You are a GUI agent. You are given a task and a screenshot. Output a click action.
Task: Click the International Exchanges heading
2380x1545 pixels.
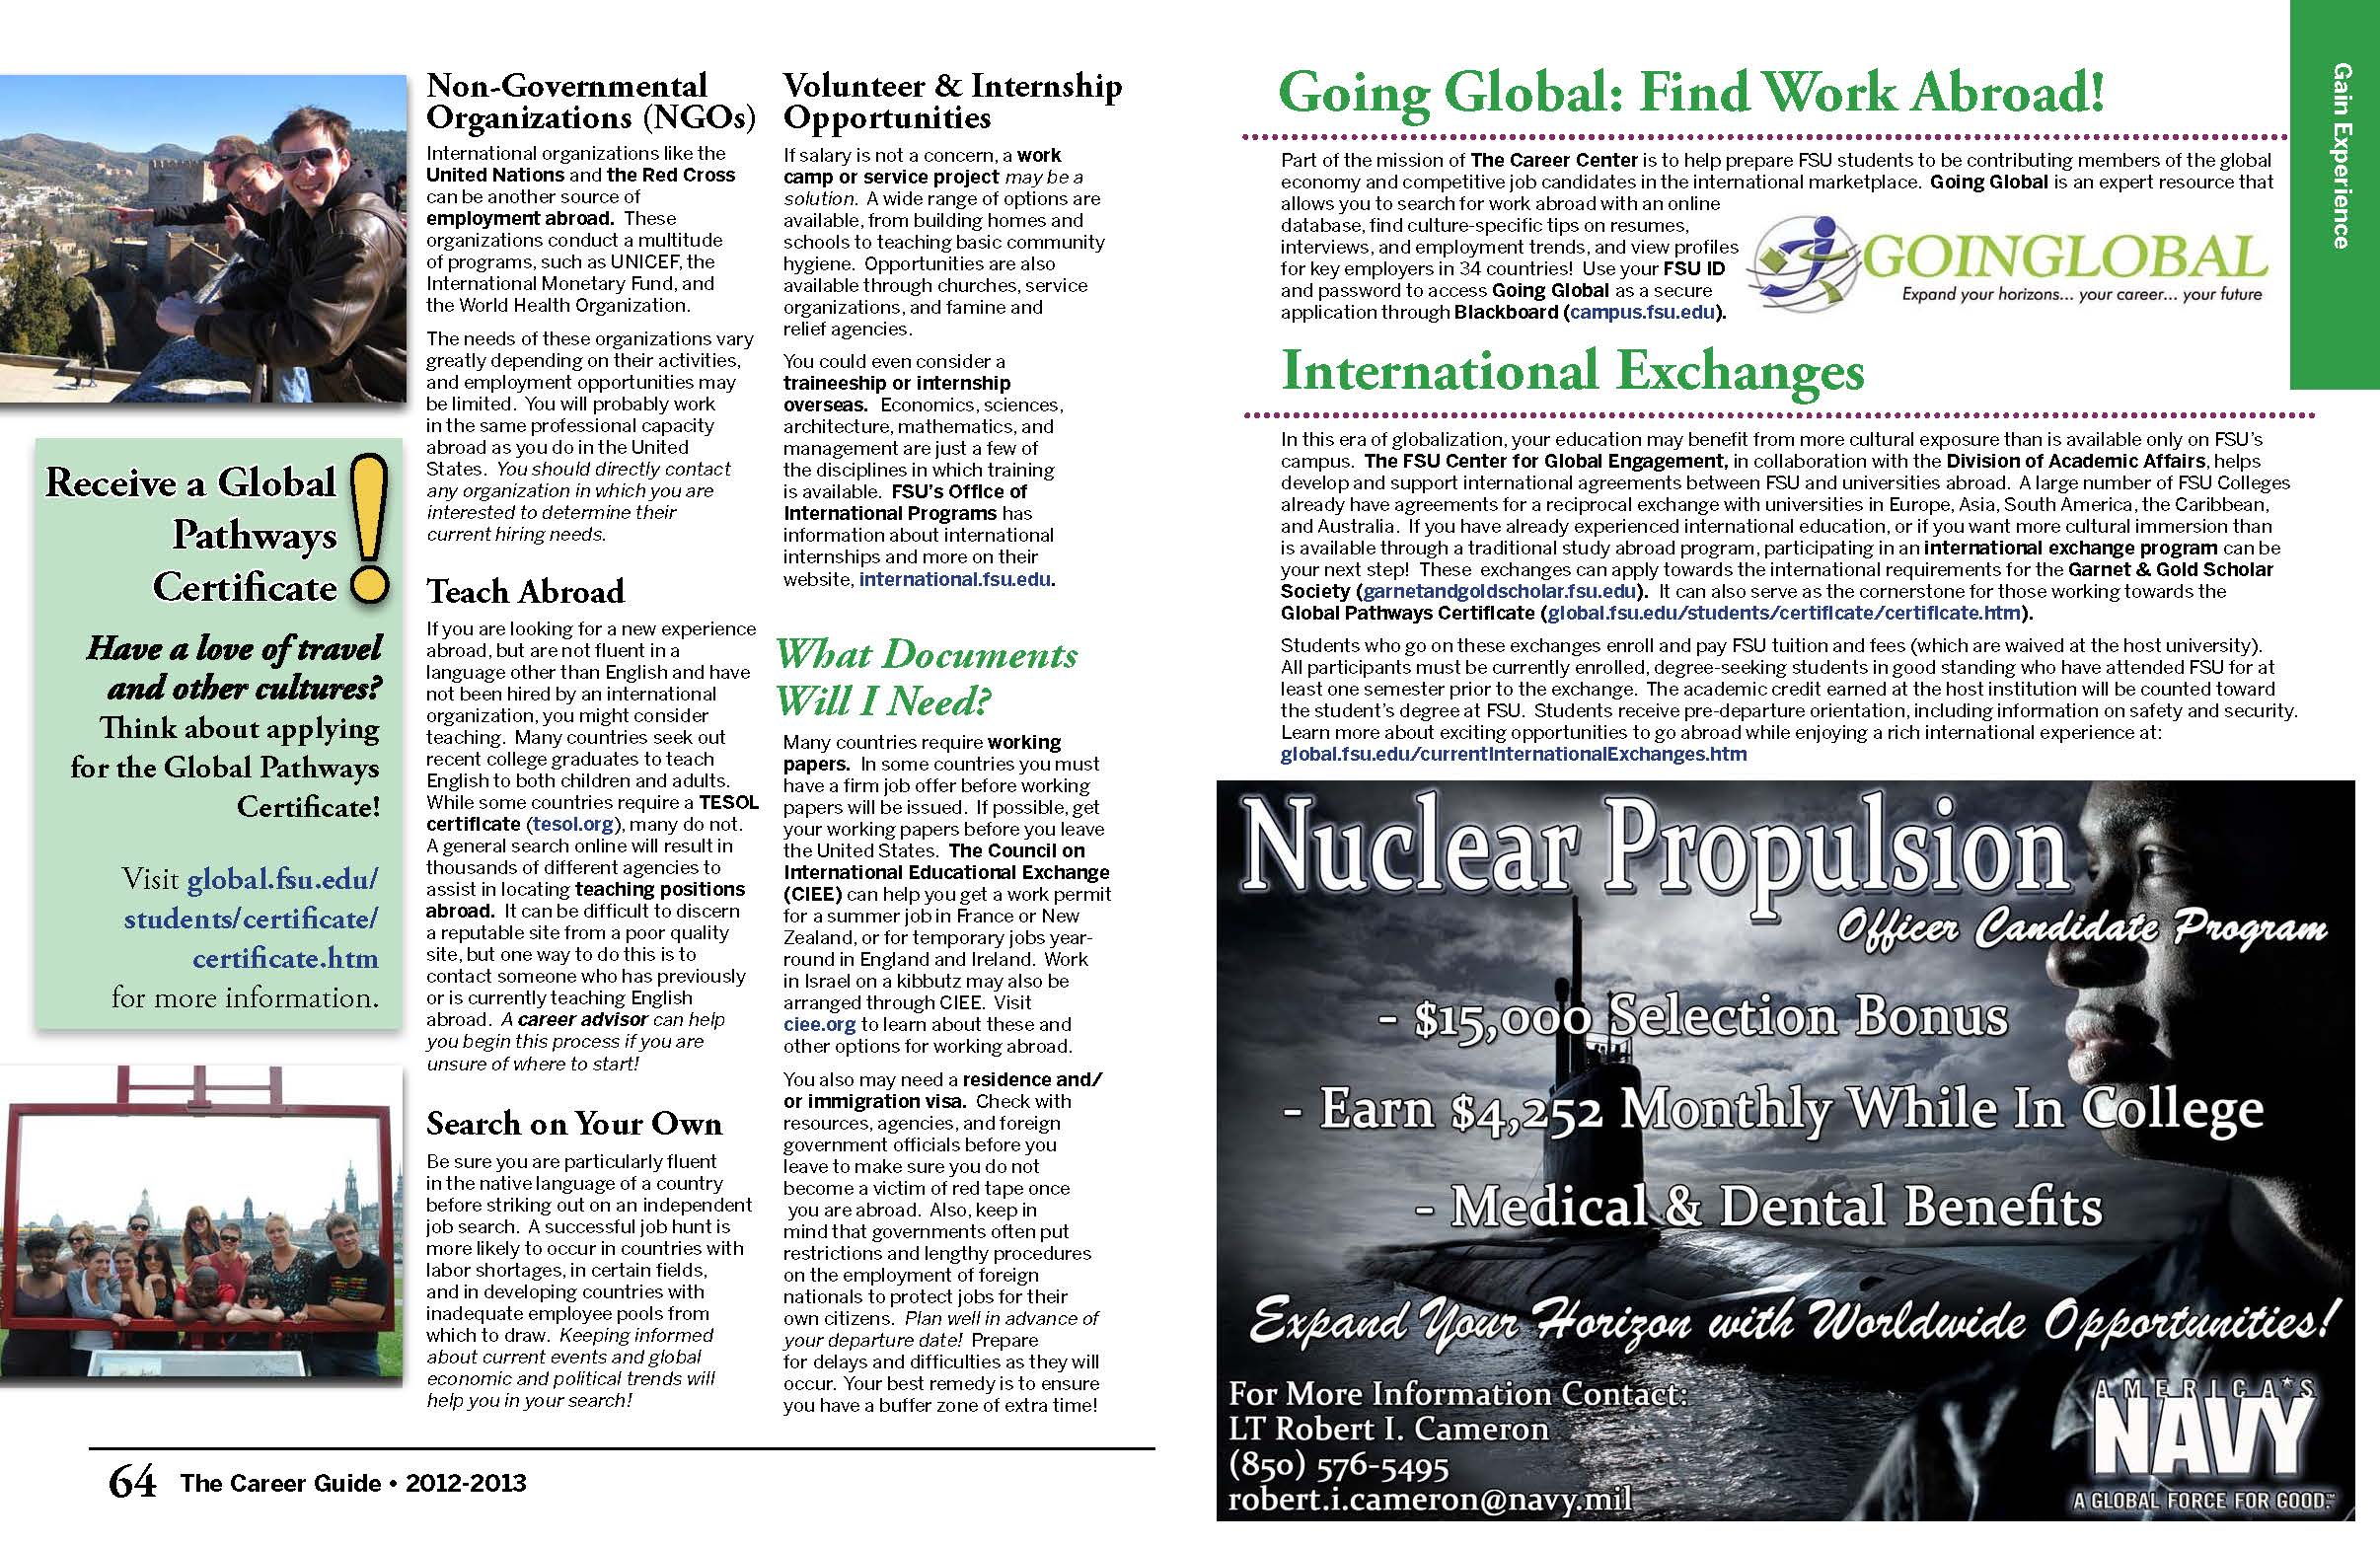1572,371
